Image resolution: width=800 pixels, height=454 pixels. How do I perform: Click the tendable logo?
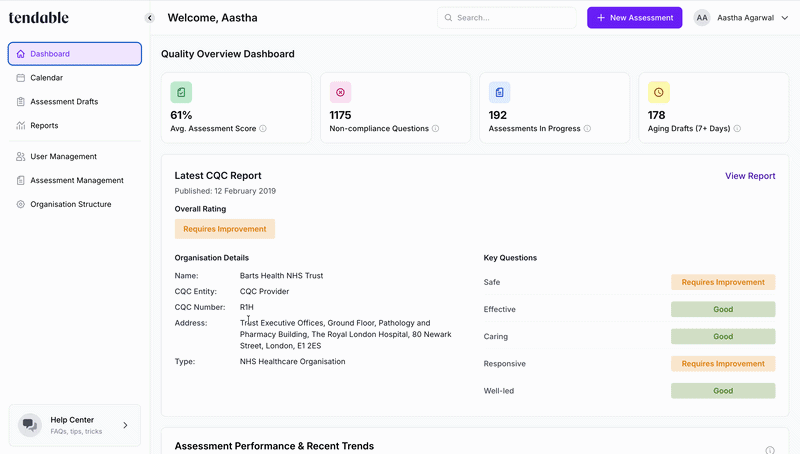point(39,18)
